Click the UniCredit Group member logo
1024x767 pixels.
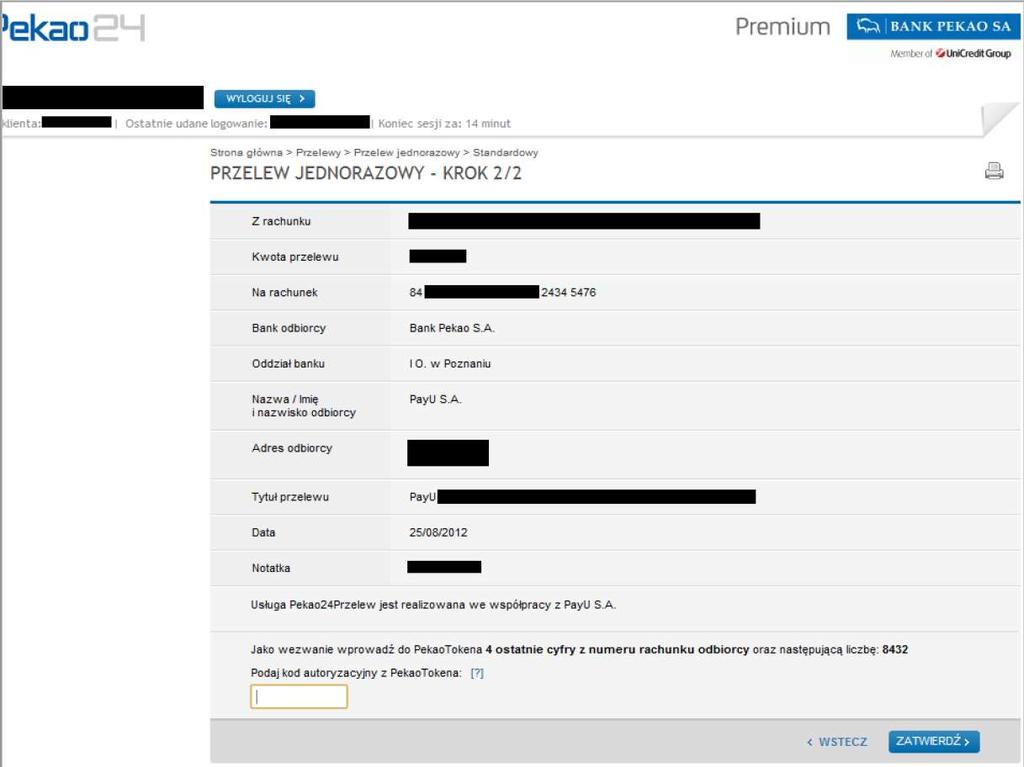point(950,54)
